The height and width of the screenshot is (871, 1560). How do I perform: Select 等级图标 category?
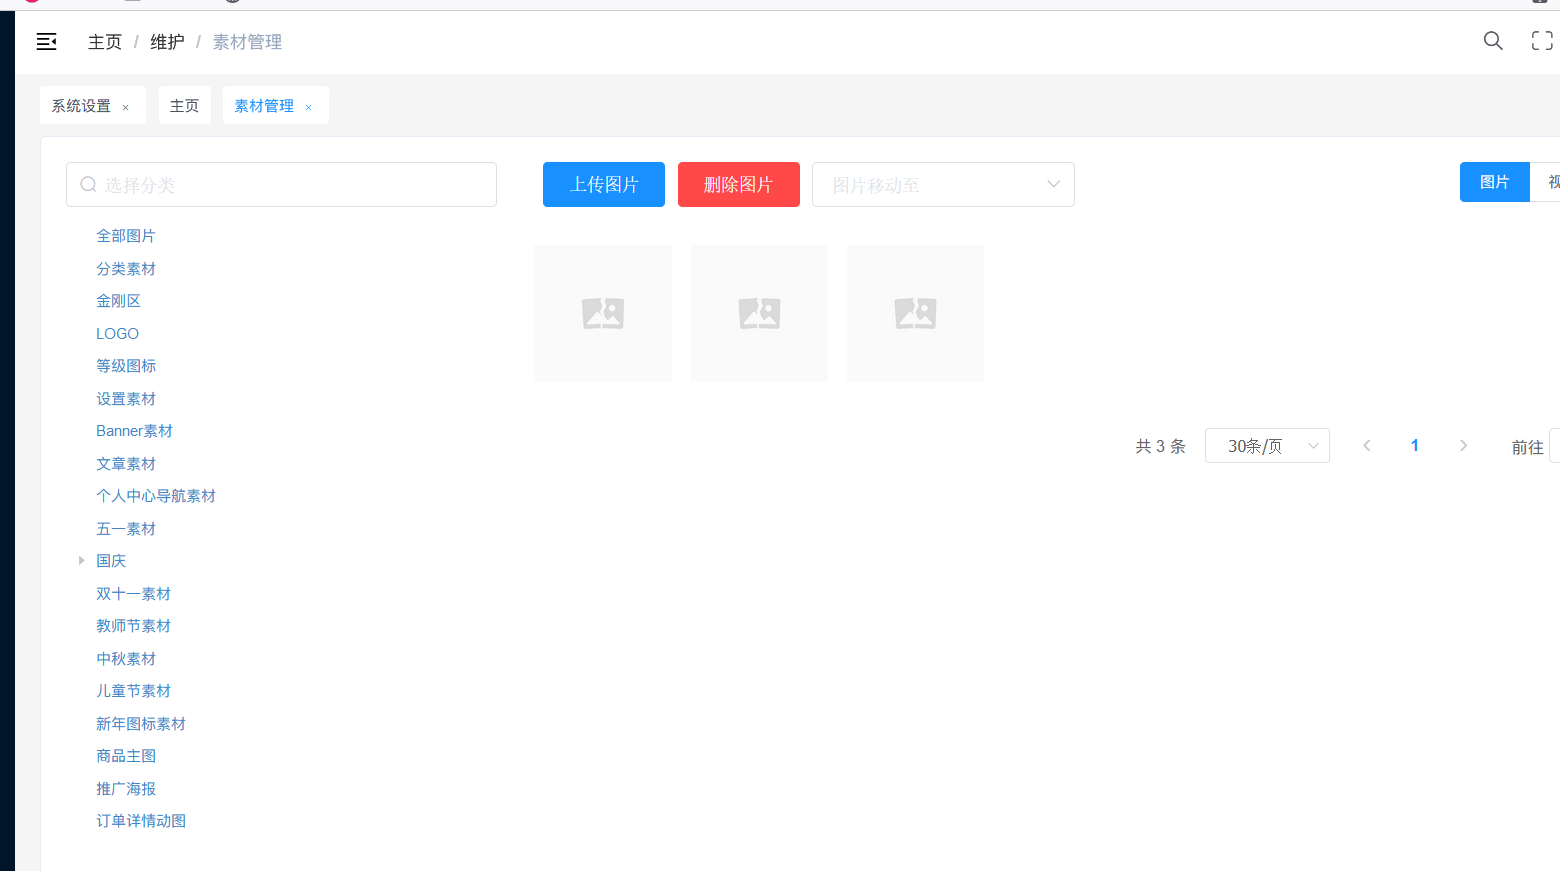coord(126,366)
